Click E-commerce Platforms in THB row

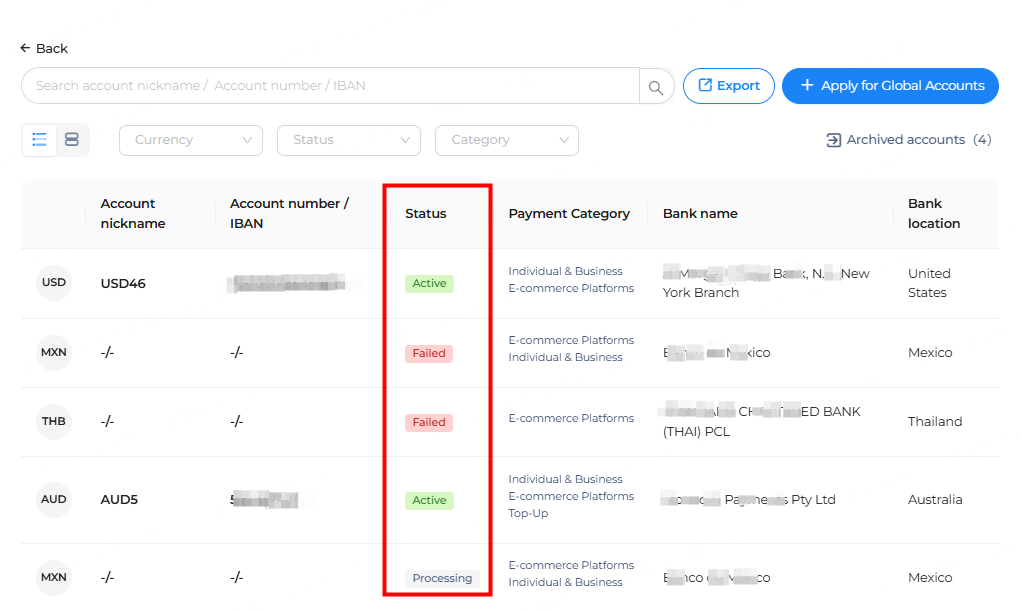[571, 418]
